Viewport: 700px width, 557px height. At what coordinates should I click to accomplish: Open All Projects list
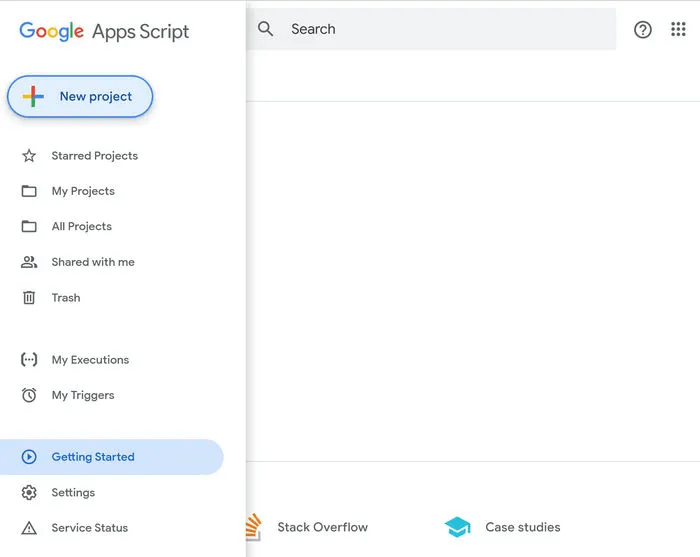(x=82, y=226)
